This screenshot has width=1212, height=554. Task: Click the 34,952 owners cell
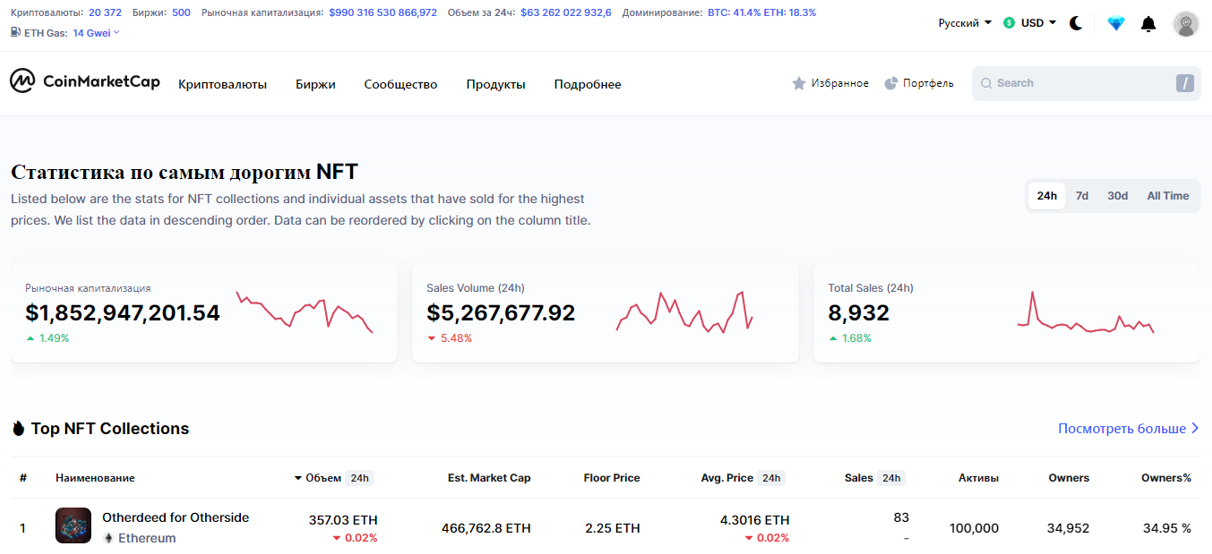tap(1069, 528)
